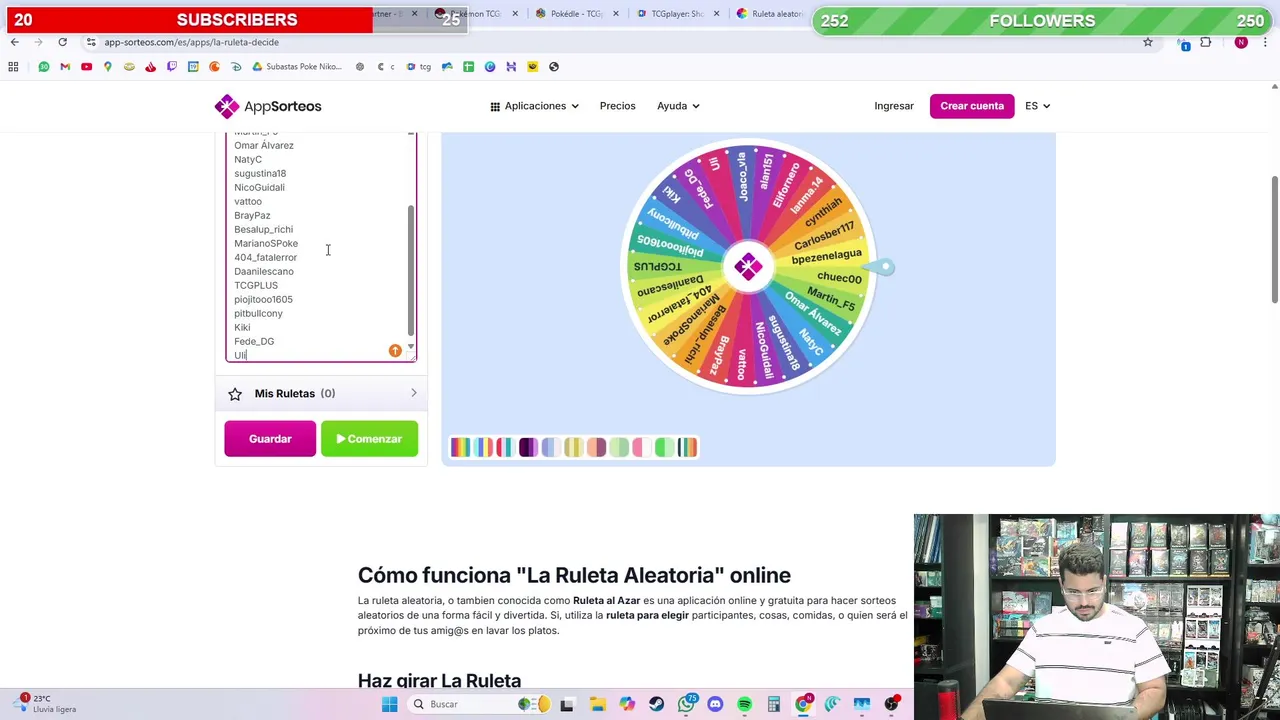Screen dimensions: 1280x720
Task: Open OBS Studio from the taskbar
Action: pos(891,704)
